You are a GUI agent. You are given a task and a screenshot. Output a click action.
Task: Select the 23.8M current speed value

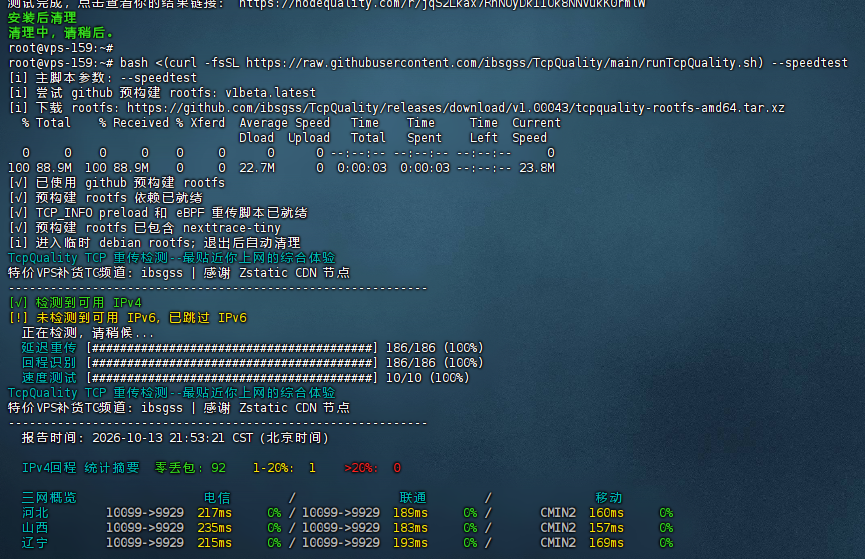pos(537,168)
